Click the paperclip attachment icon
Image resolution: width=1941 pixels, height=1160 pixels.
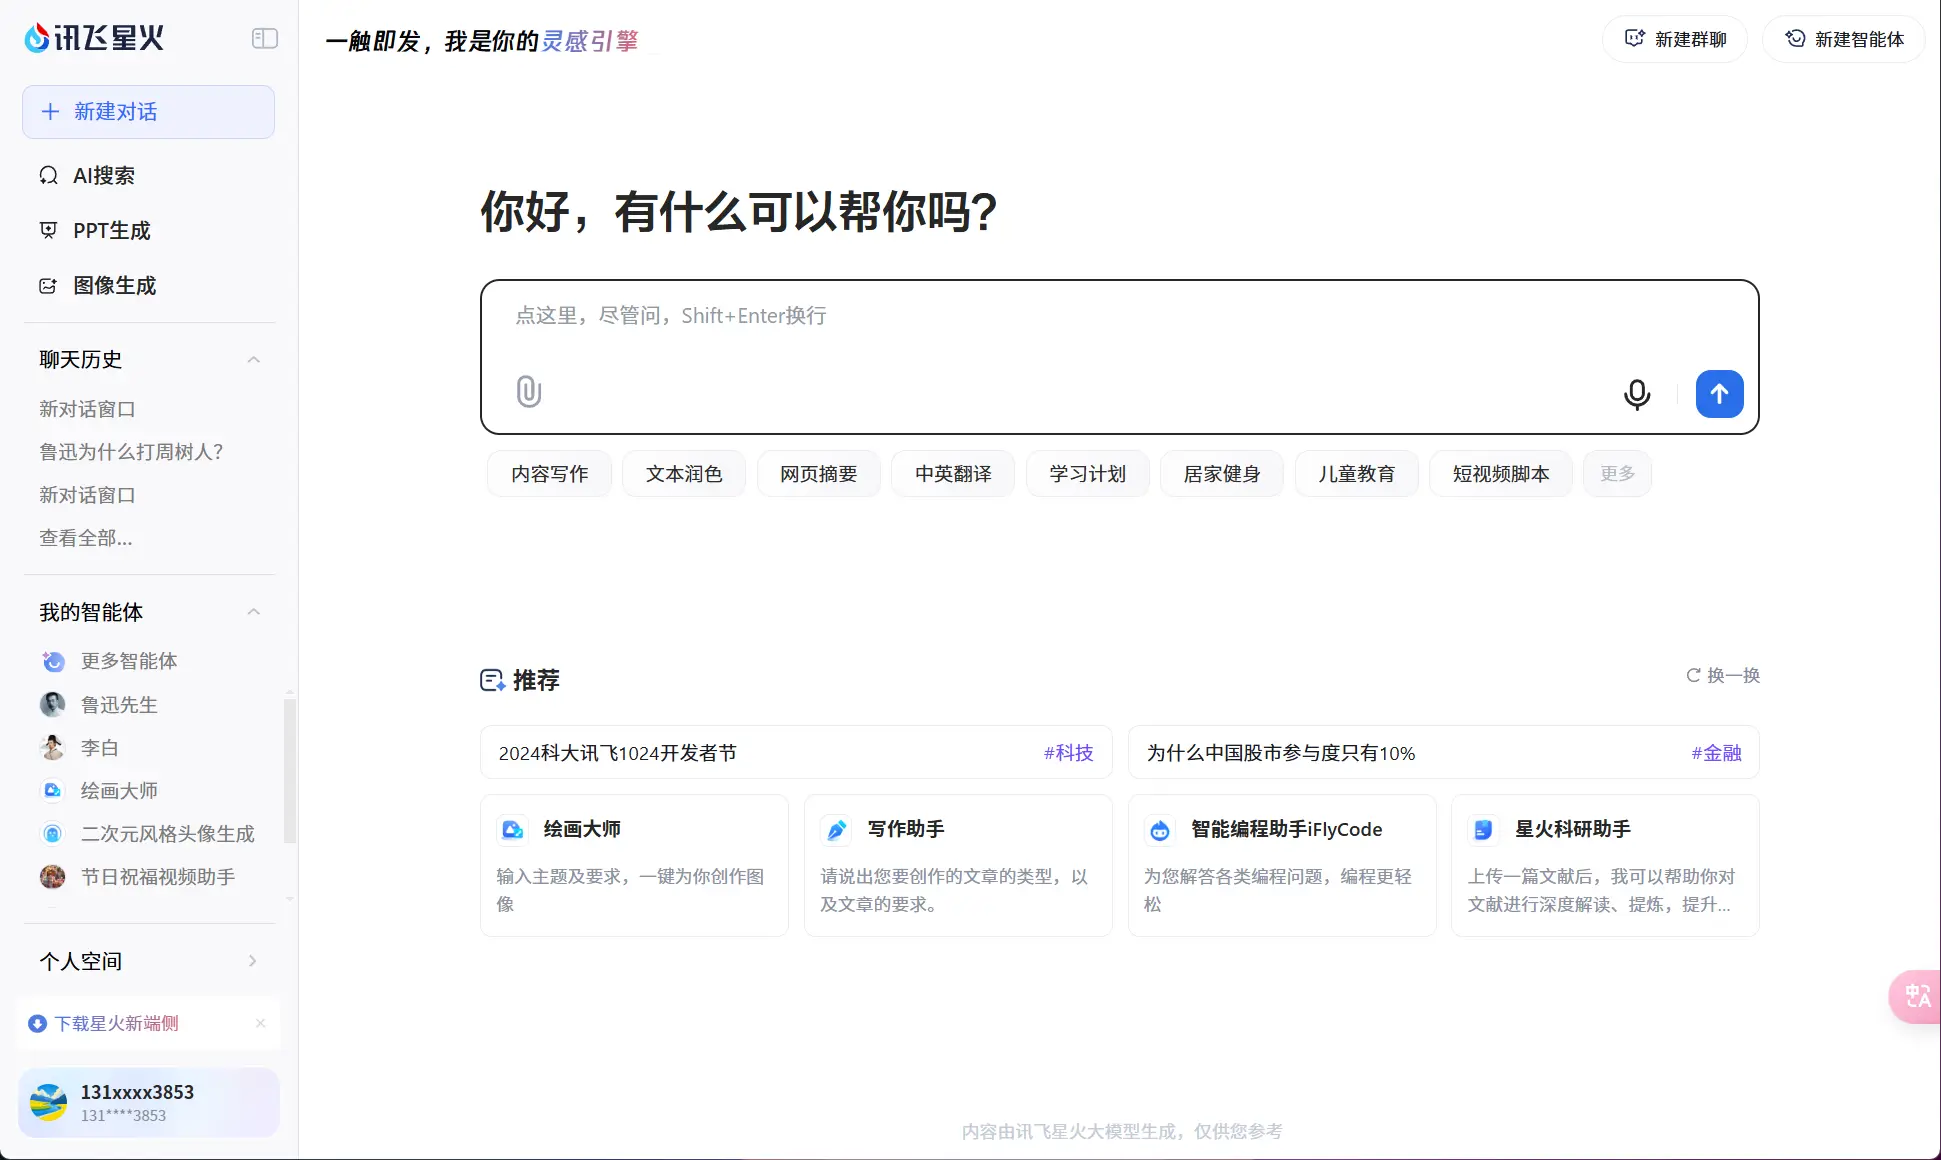529,391
